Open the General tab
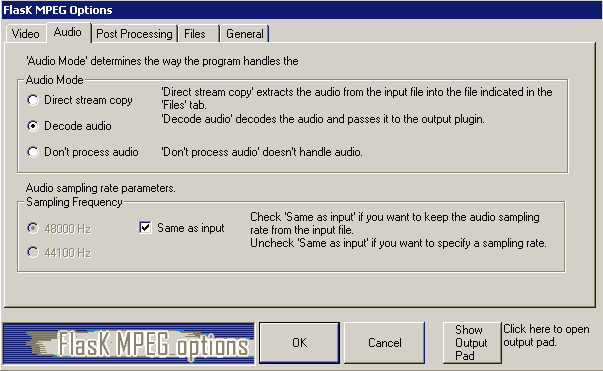Screen dimensions: 603x371 click(245, 34)
